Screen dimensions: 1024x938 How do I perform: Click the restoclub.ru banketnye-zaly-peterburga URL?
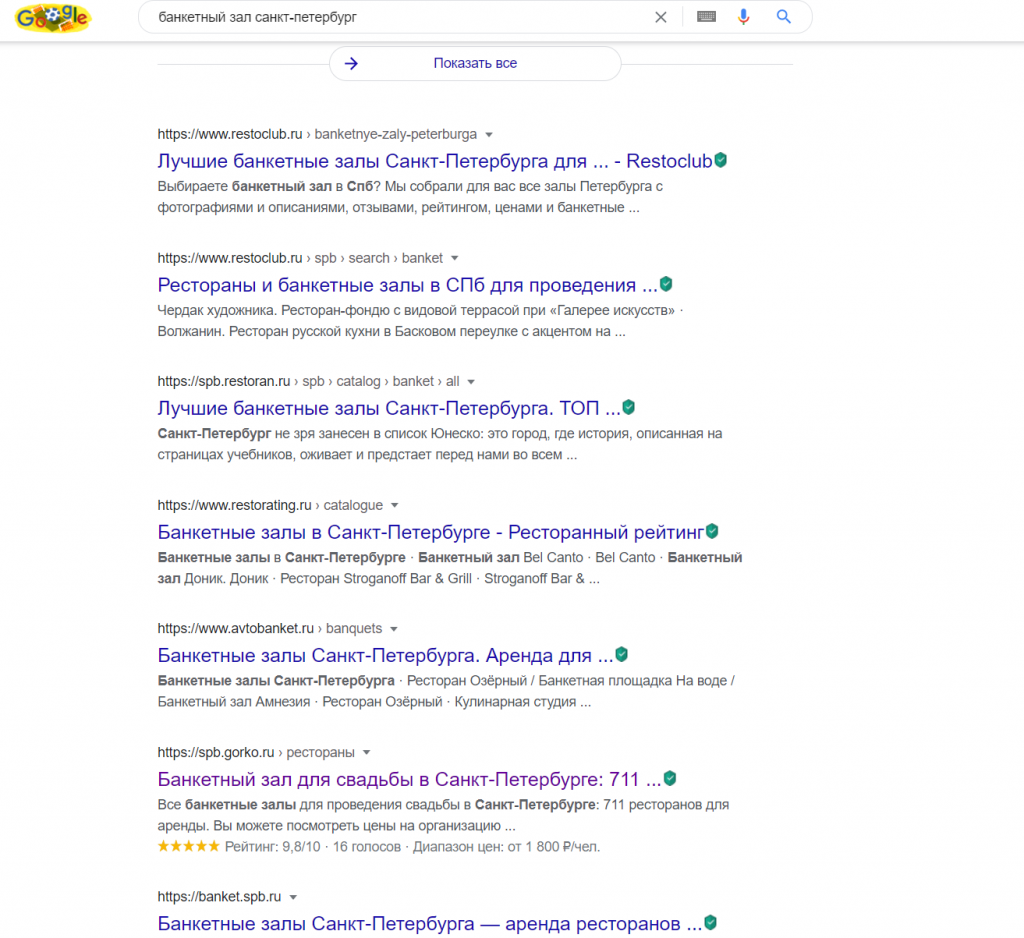[x=317, y=135]
